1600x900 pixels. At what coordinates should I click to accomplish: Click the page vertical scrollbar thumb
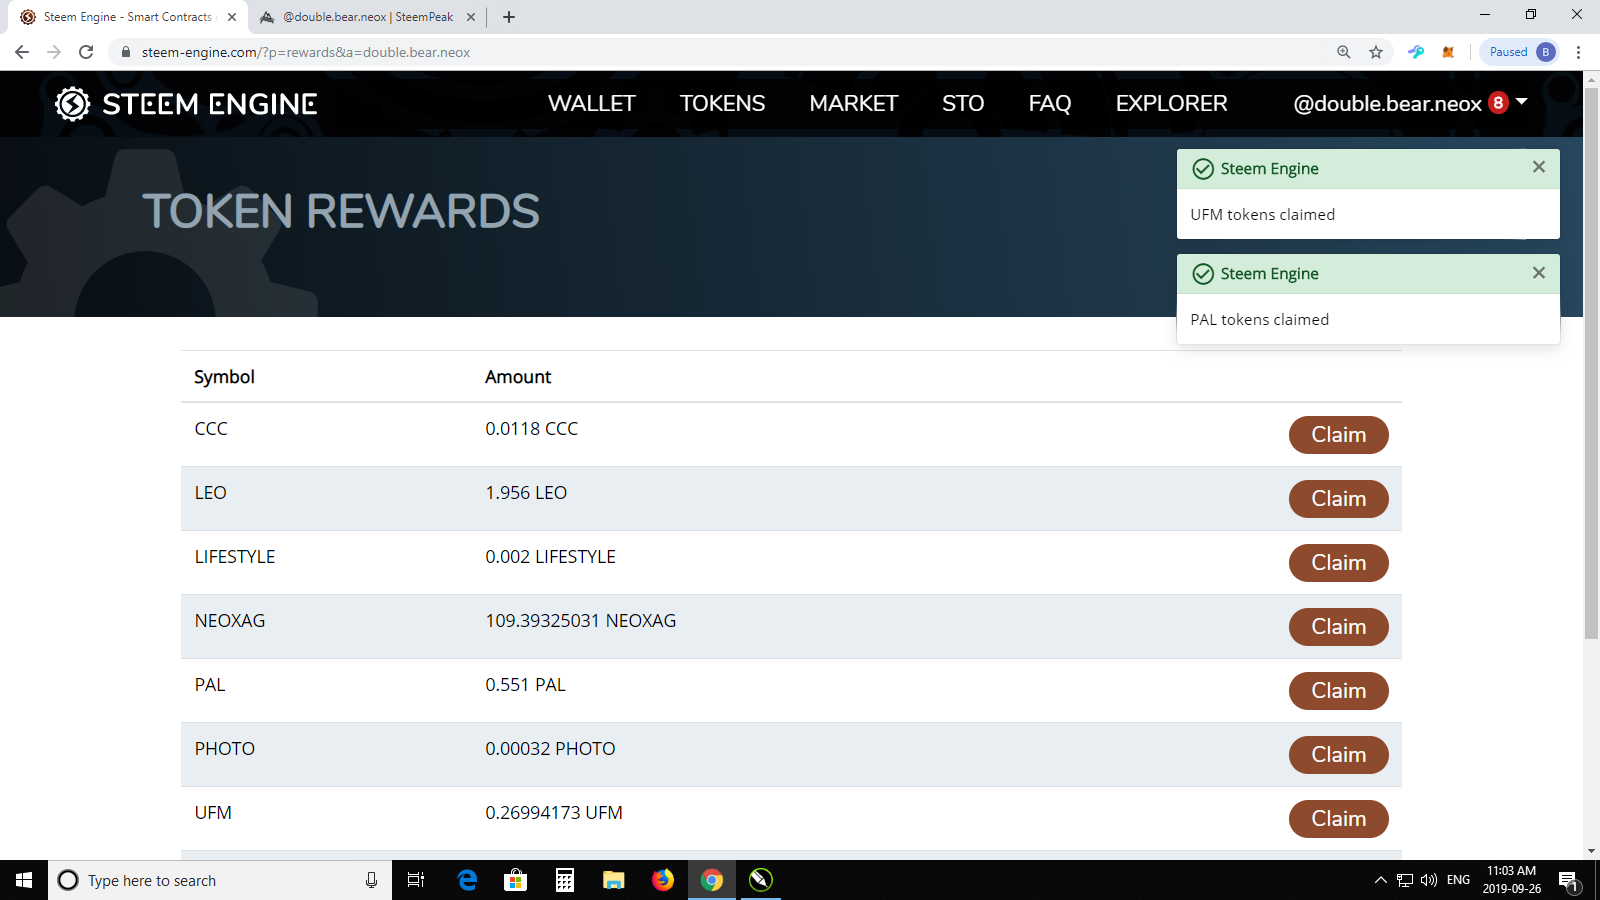pyautogui.click(x=1591, y=360)
